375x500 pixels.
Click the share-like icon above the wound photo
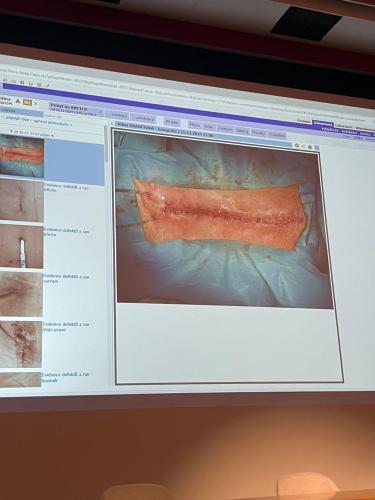(304, 146)
